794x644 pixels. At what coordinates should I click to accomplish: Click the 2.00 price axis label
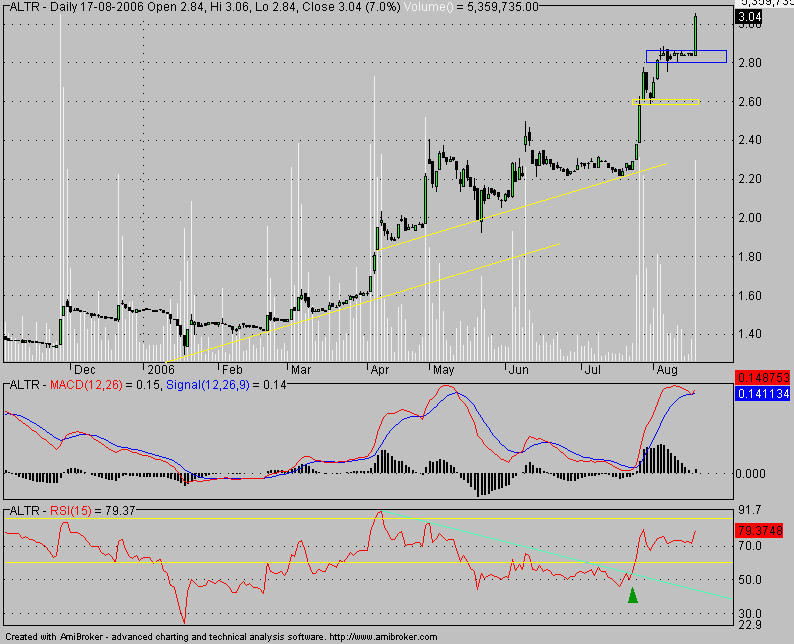pos(749,218)
